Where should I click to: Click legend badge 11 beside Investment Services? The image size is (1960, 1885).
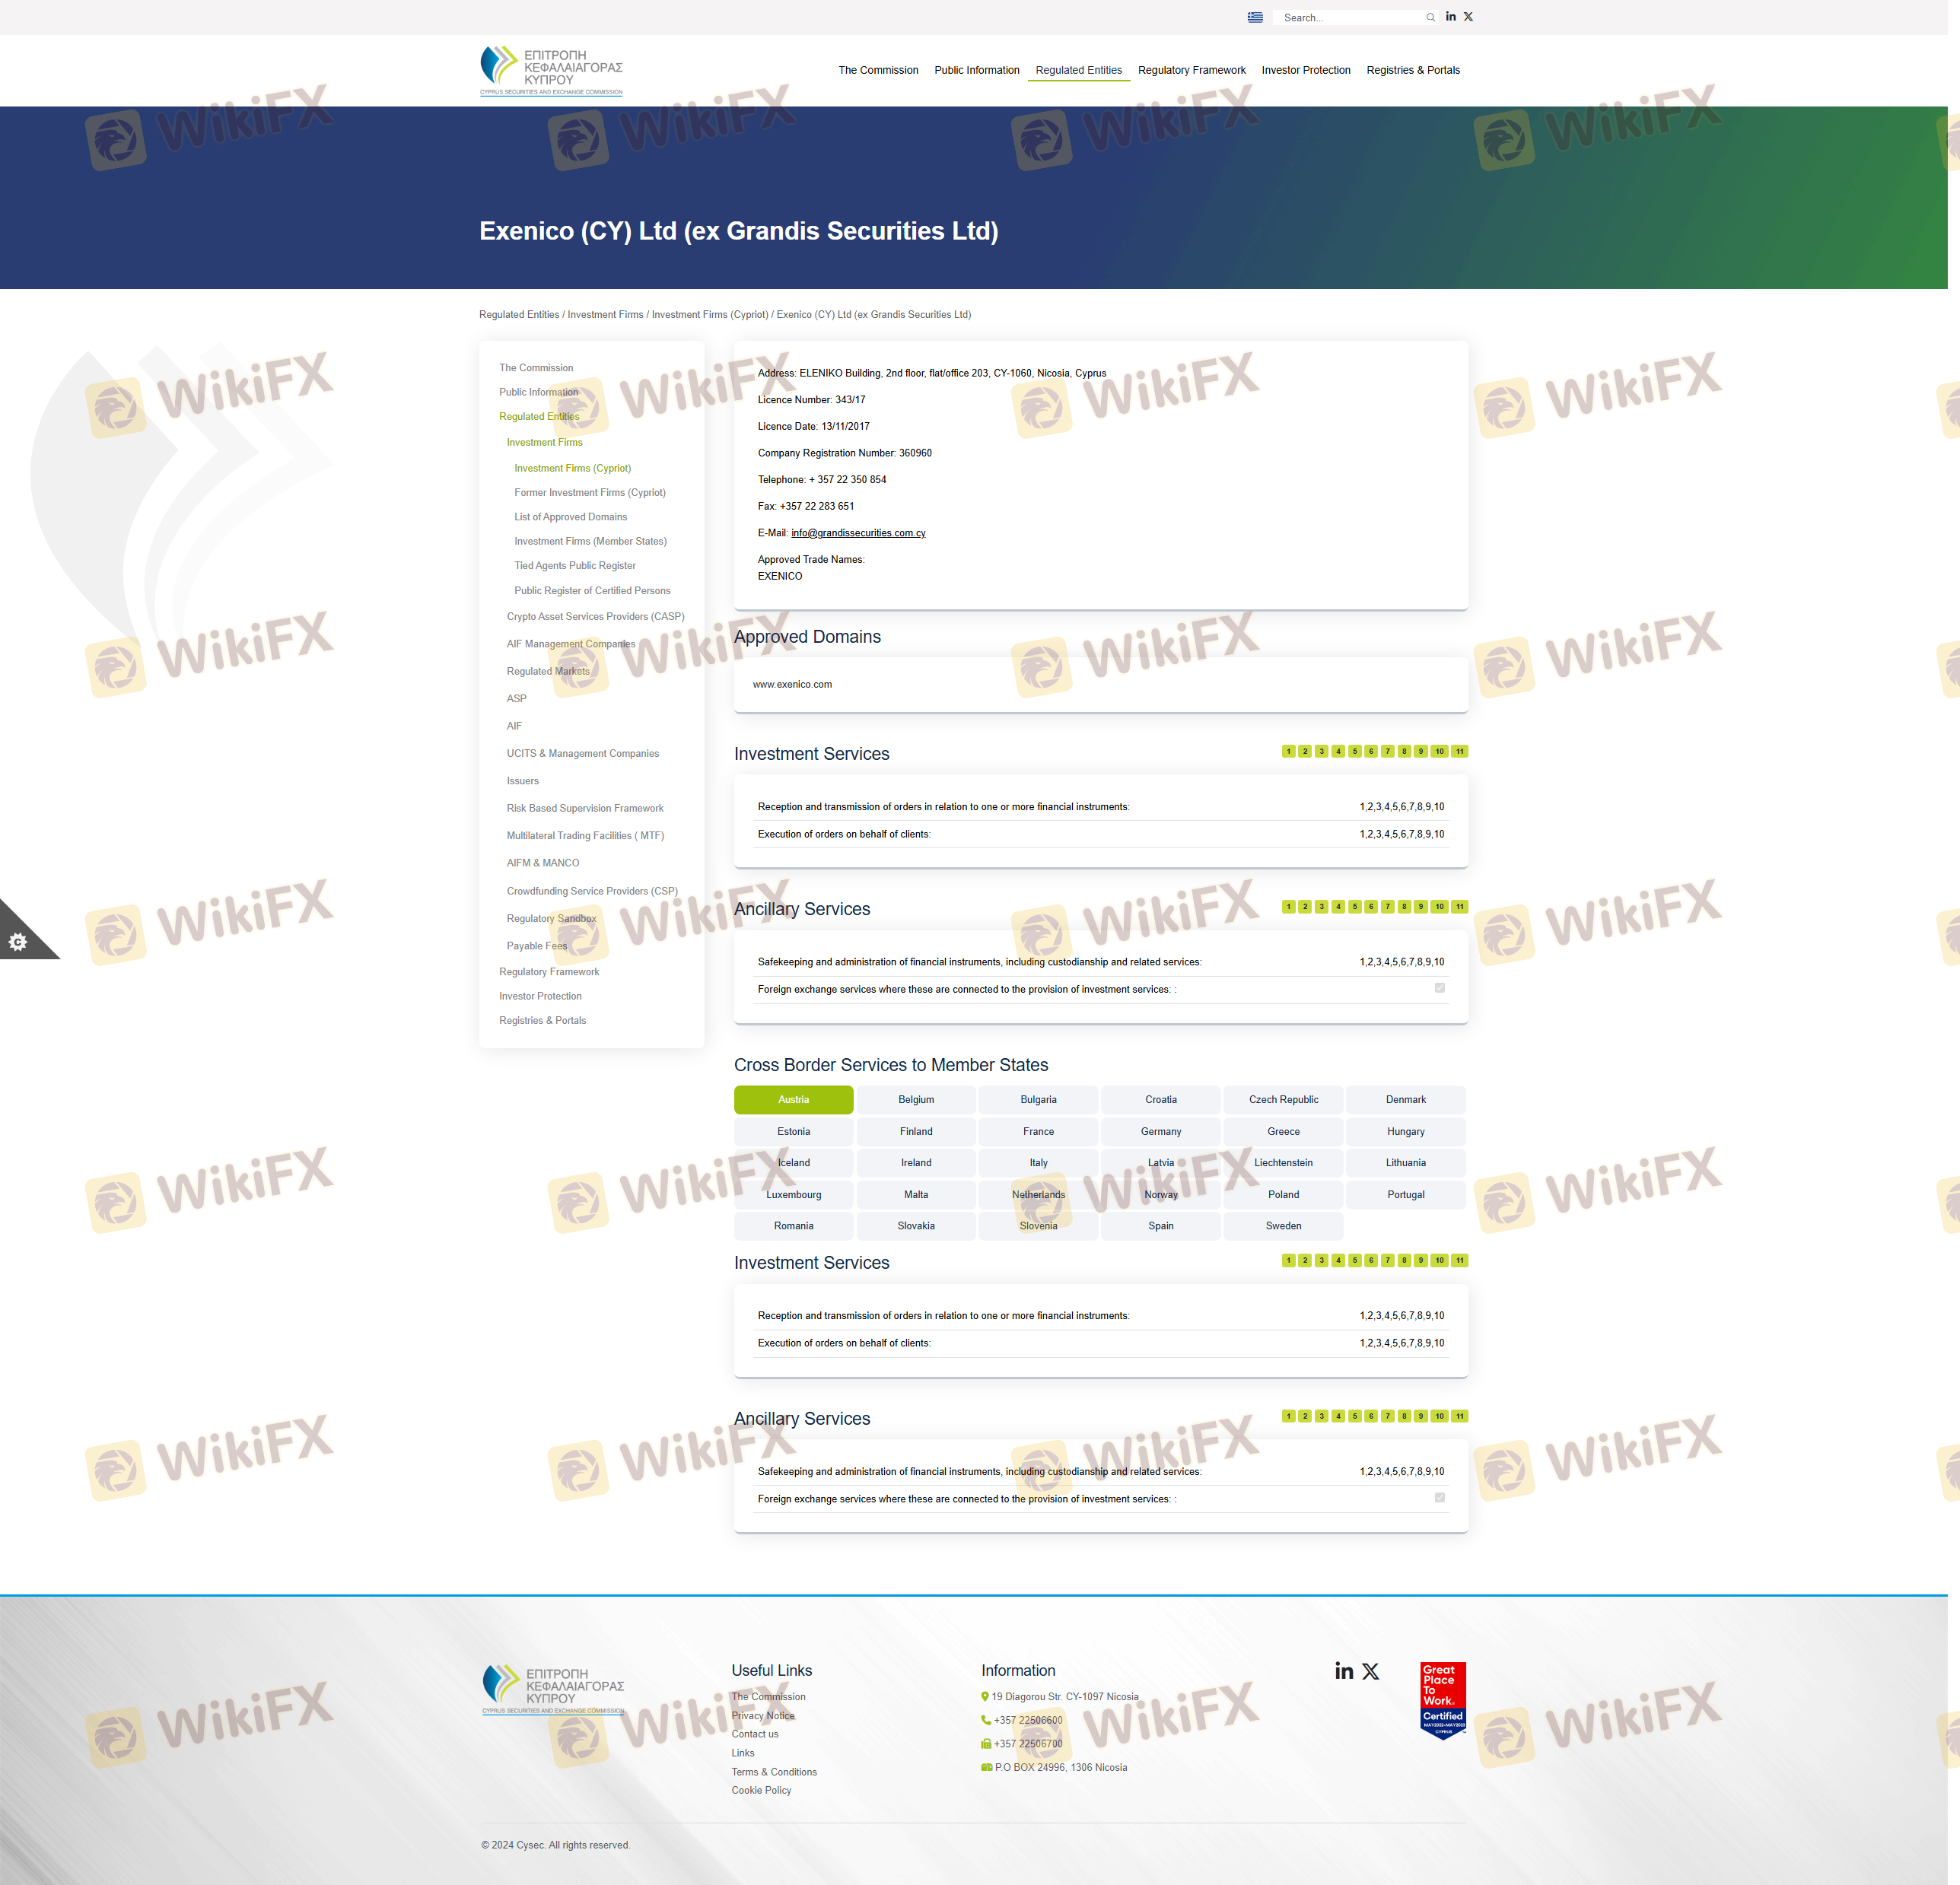click(x=1459, y=751)
